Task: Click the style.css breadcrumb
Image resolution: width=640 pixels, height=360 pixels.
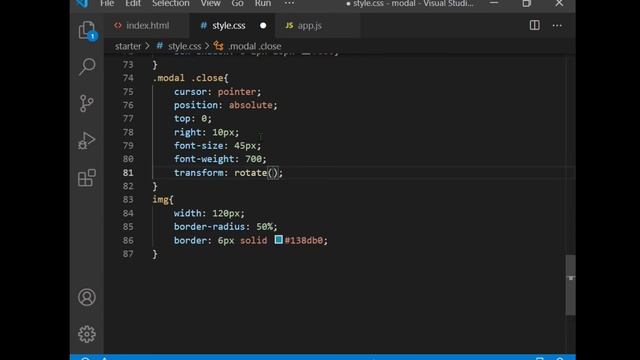Action: click(x=184, y=46)
